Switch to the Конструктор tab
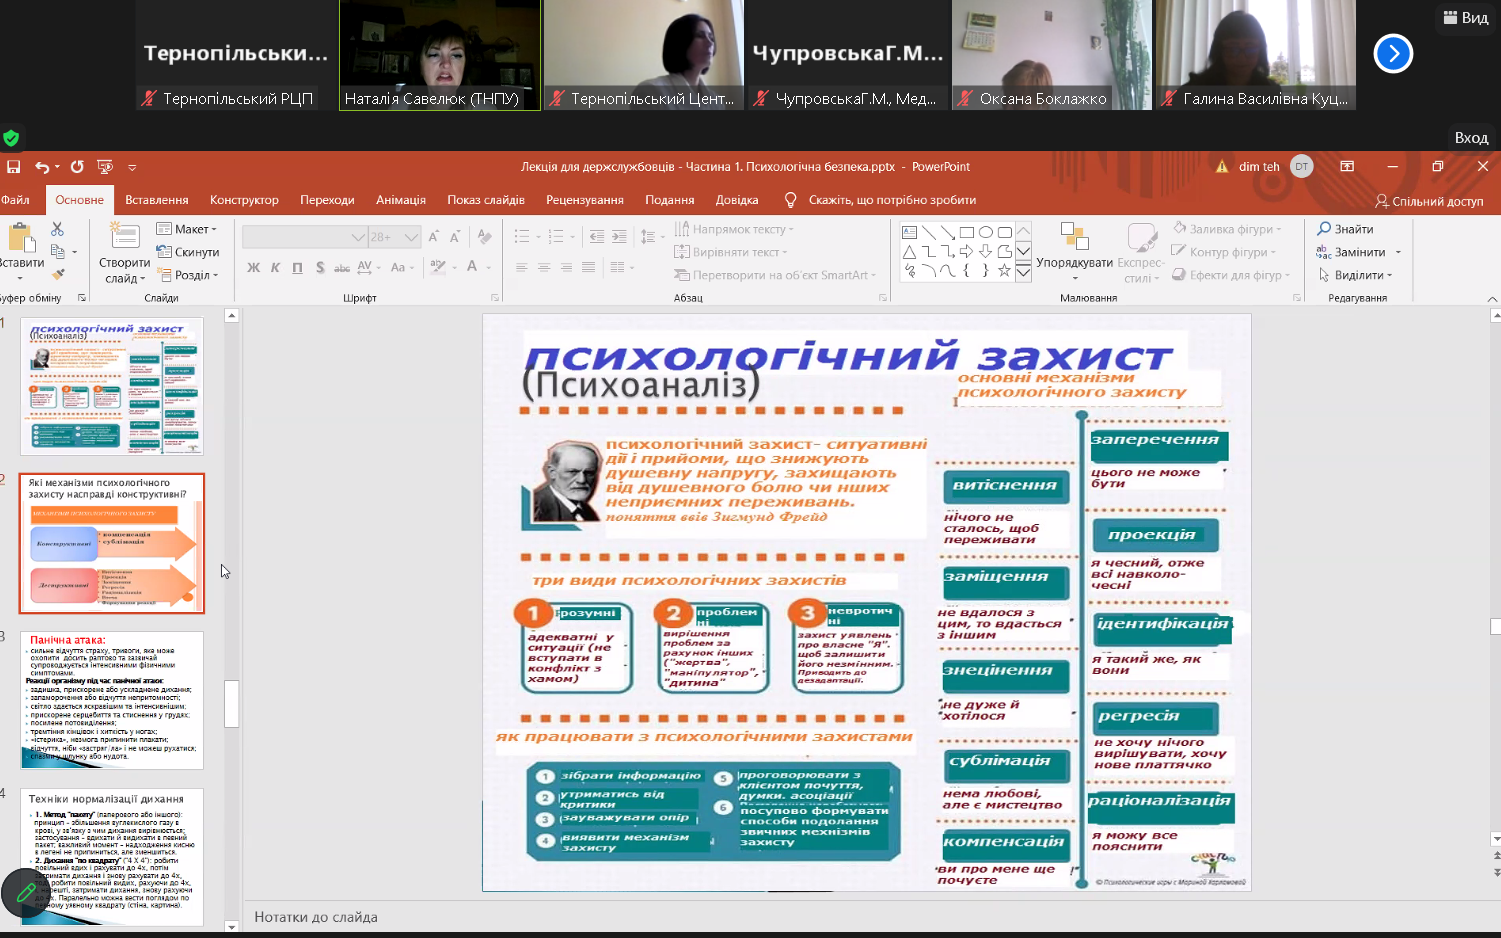 (244, 200)
